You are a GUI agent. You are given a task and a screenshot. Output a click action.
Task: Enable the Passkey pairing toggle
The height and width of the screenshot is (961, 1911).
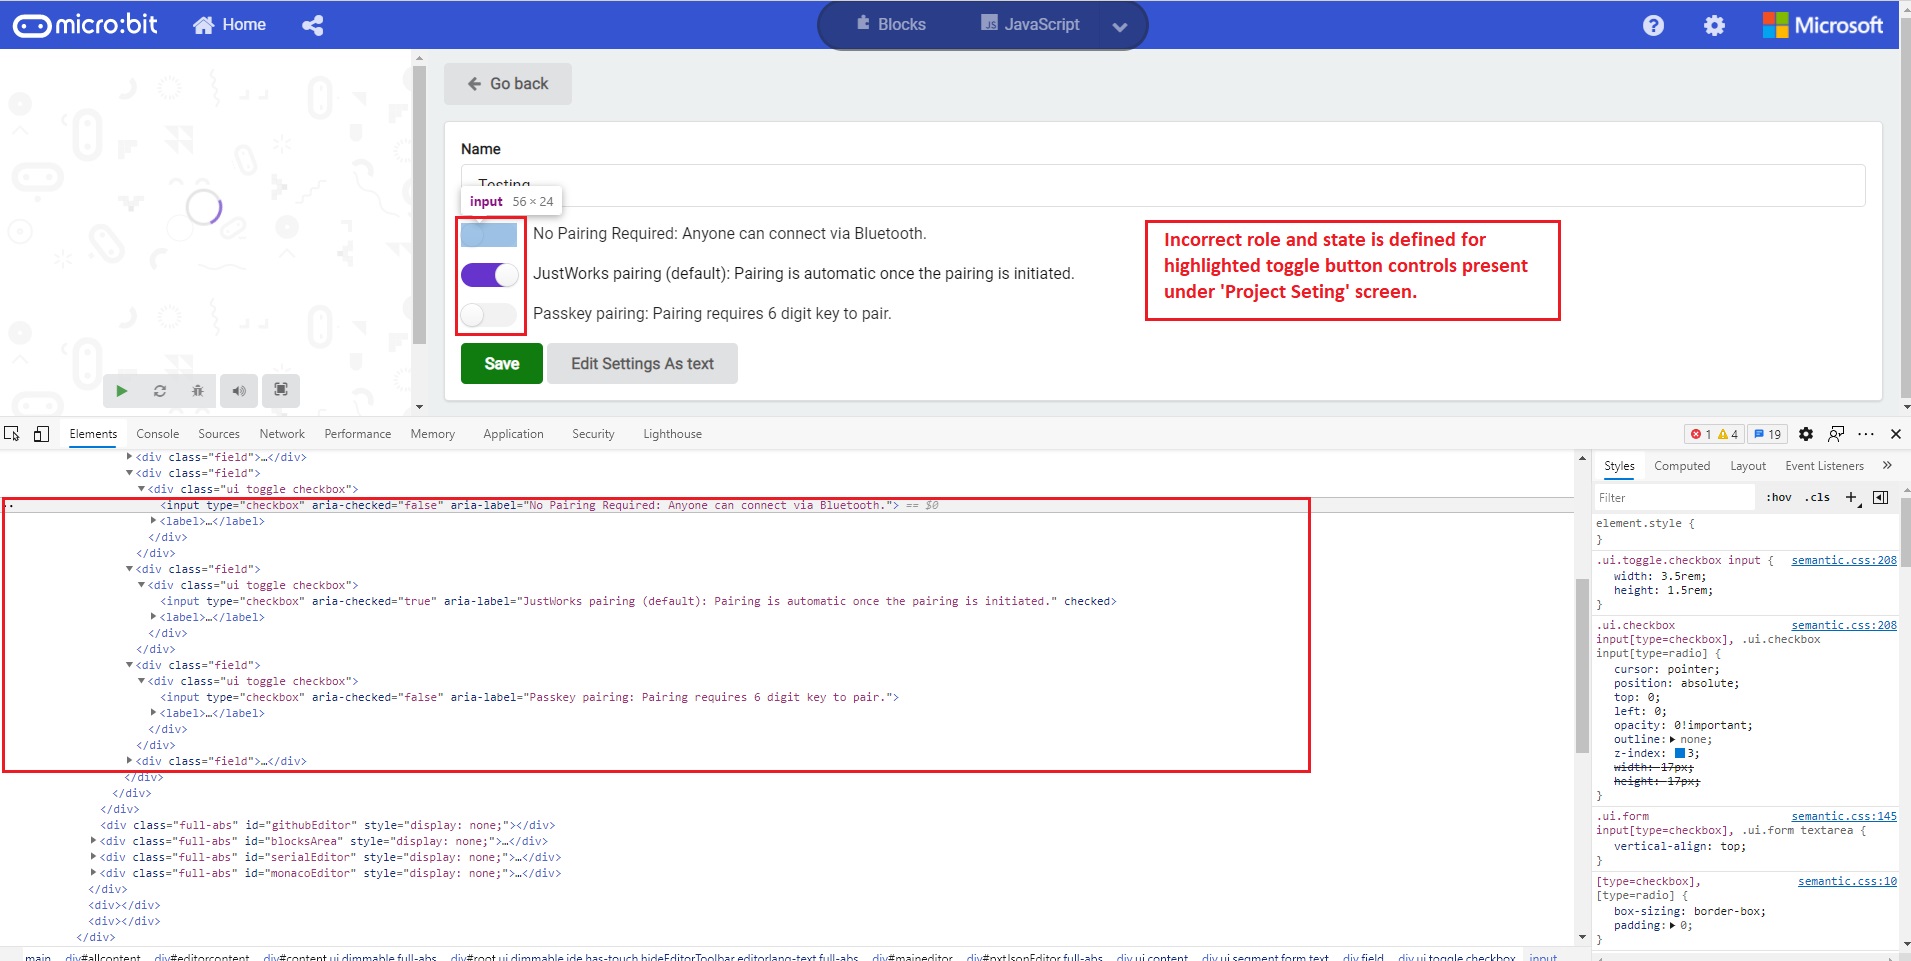click(x=489, y=313)
